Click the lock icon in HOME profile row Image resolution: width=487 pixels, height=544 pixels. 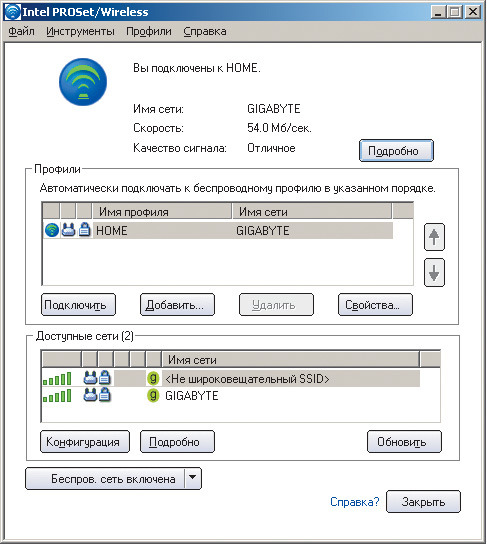click(85, 230)
